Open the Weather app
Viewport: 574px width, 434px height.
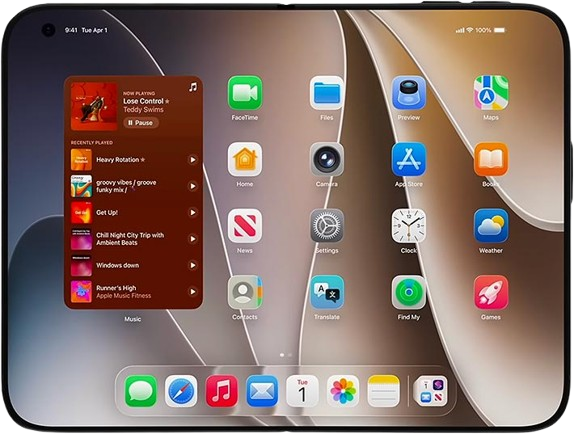[x=491, y=226]
